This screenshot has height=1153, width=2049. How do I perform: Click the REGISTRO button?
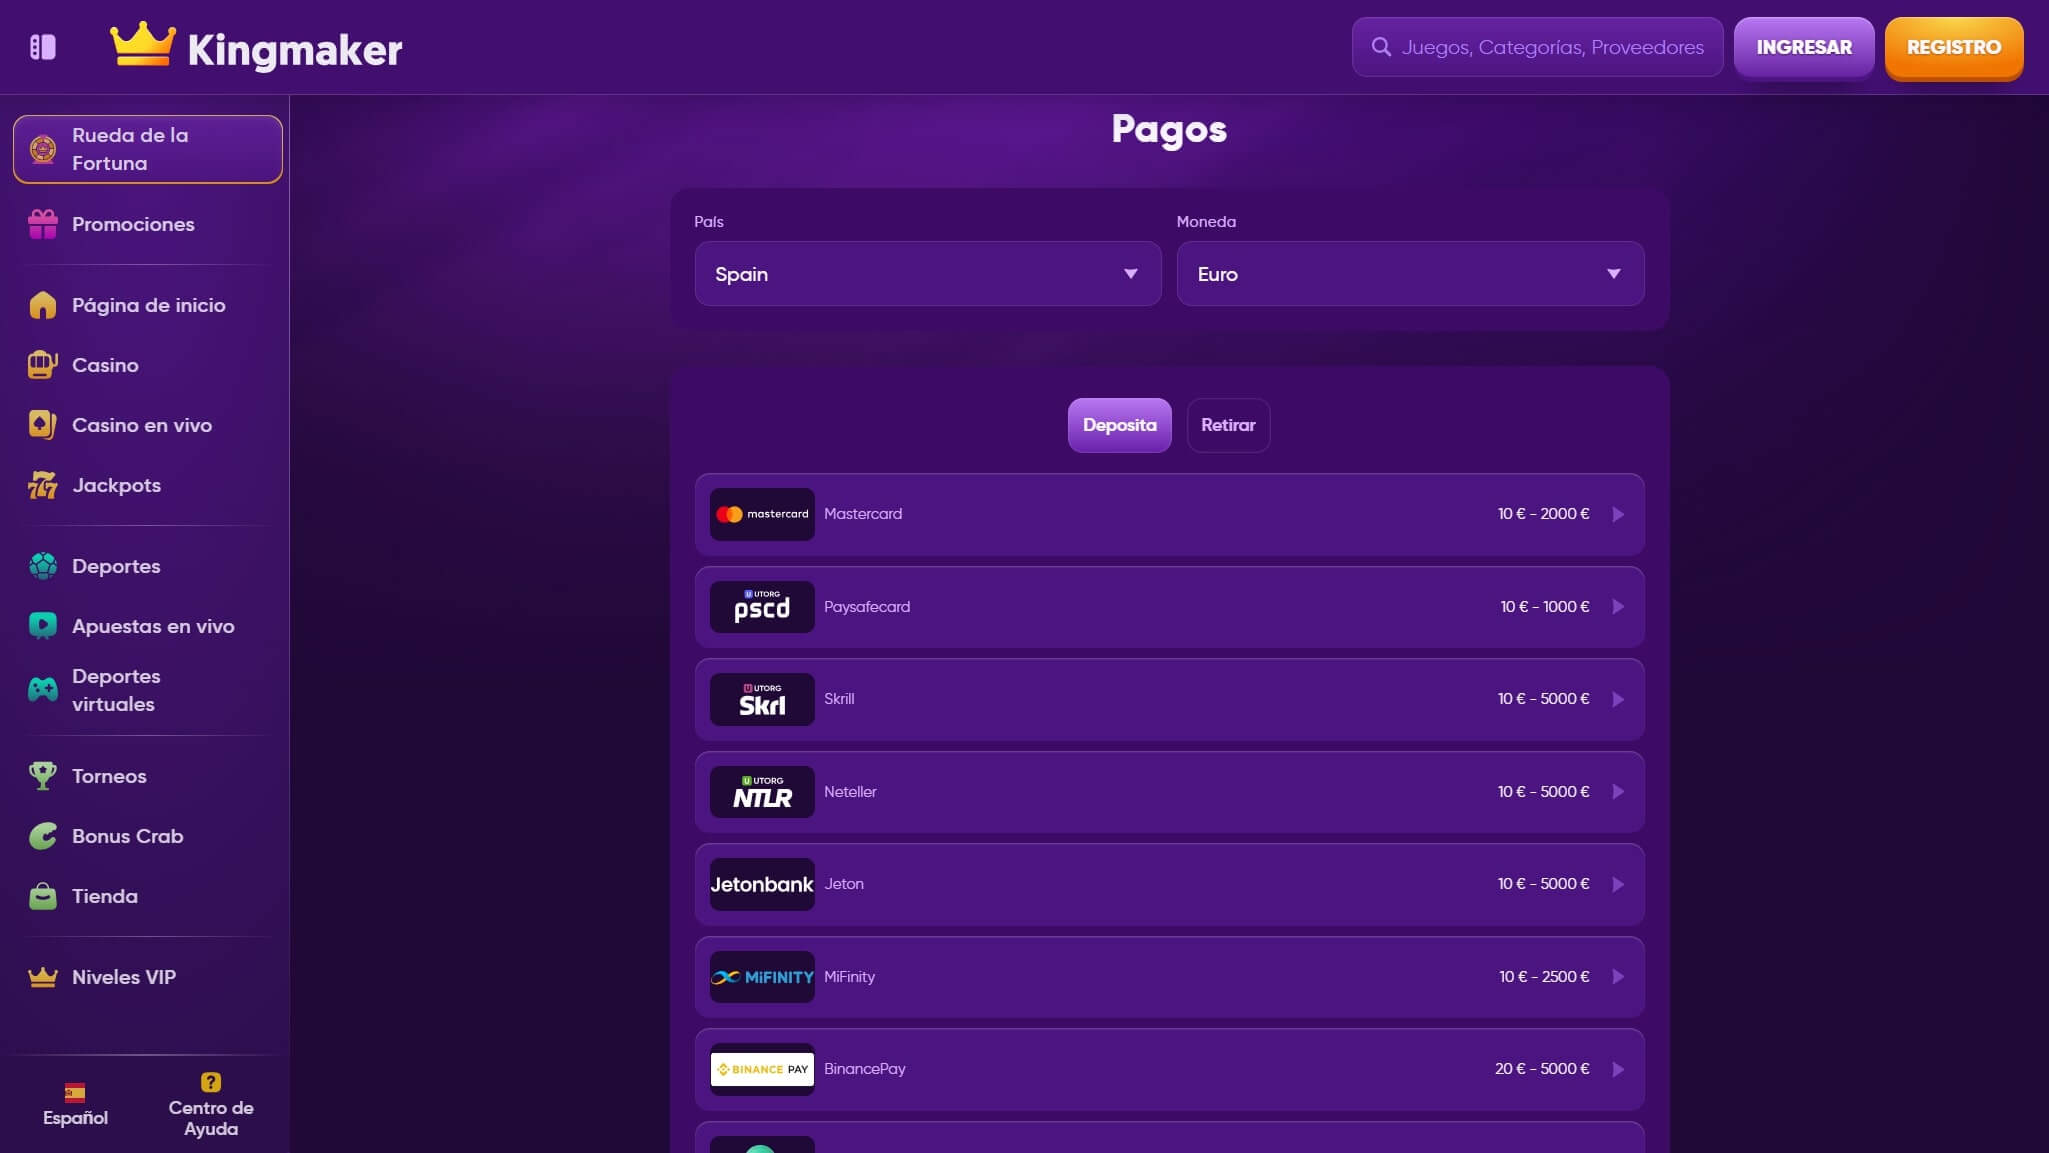point(1954,47)
